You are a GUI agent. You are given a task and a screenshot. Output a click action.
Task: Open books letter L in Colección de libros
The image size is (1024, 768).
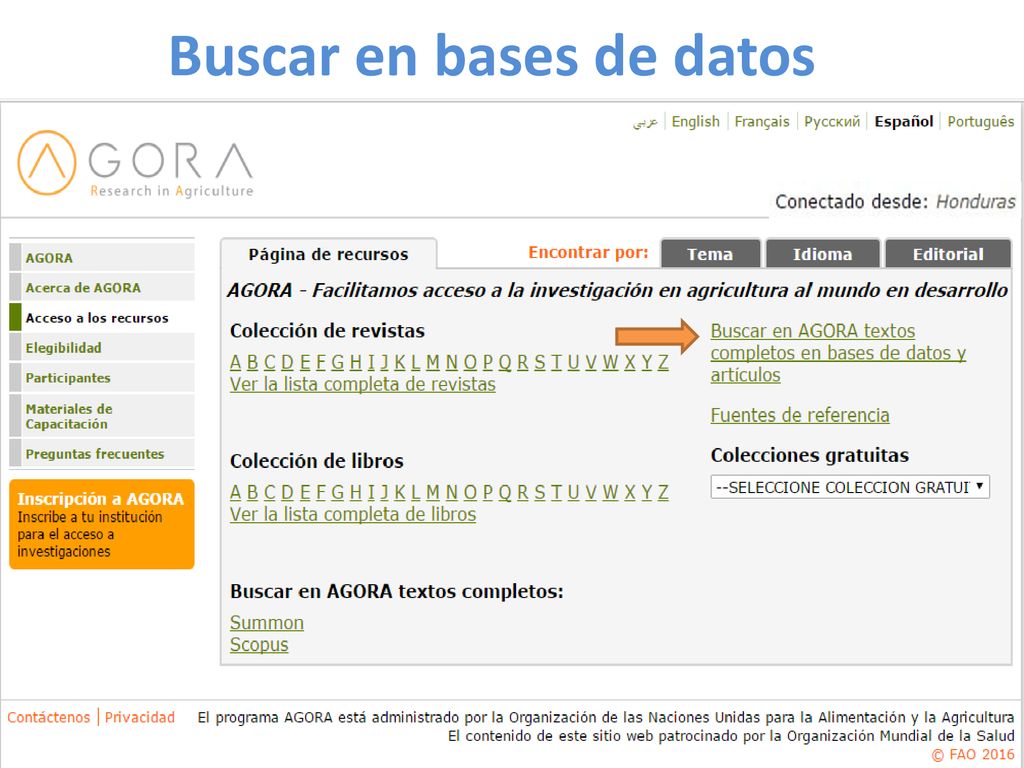pos(415,492)
